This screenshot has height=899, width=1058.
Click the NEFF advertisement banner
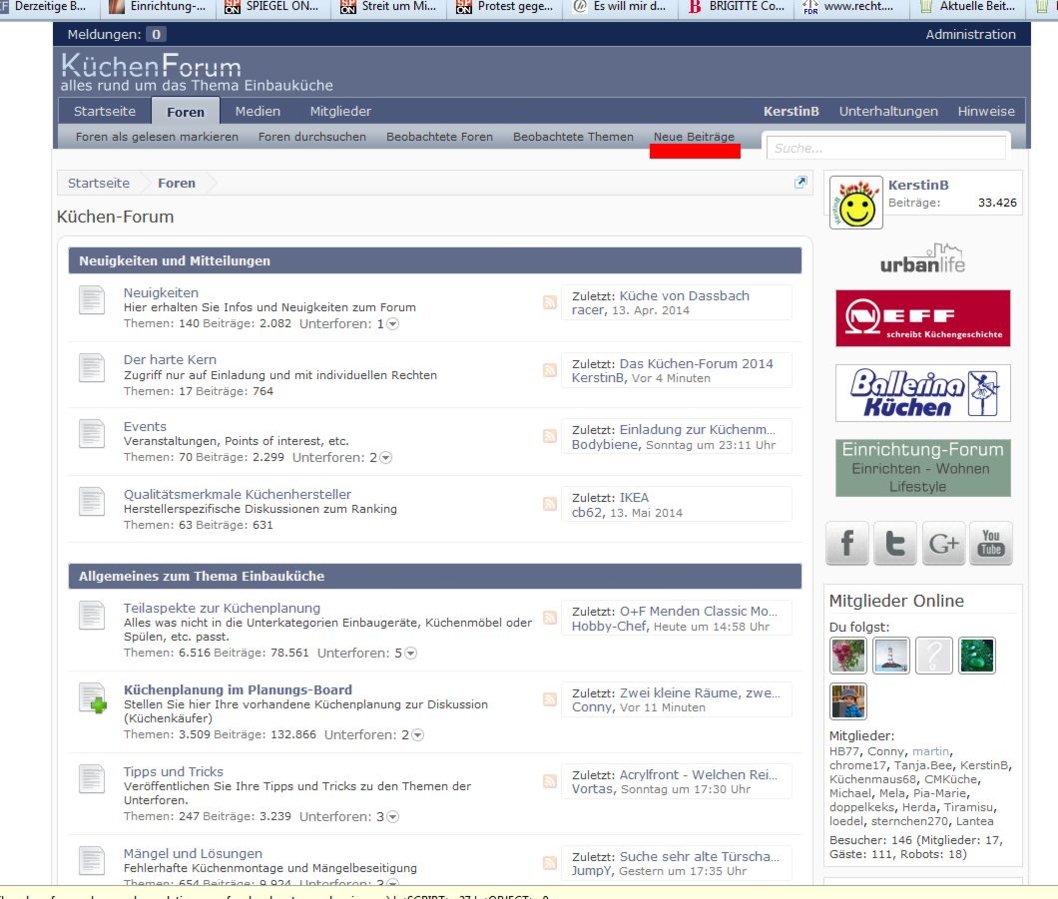tap(923, 318)
